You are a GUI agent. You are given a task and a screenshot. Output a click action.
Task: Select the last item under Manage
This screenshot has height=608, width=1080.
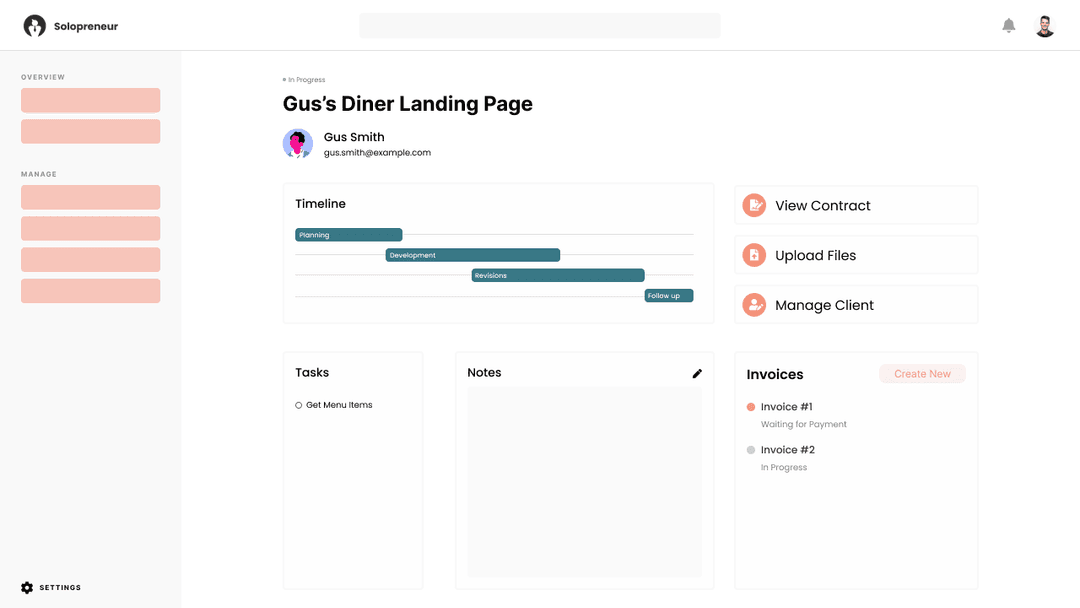tap(90, 291)
